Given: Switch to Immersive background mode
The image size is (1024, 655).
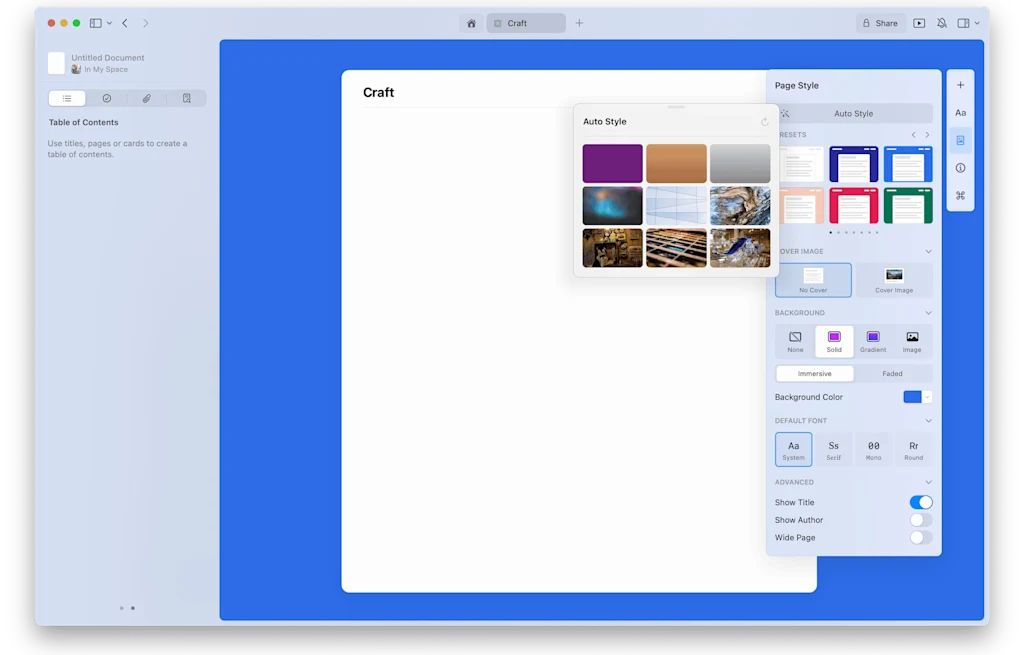Looking at the screenshot, I should click(x=814, y=374).
